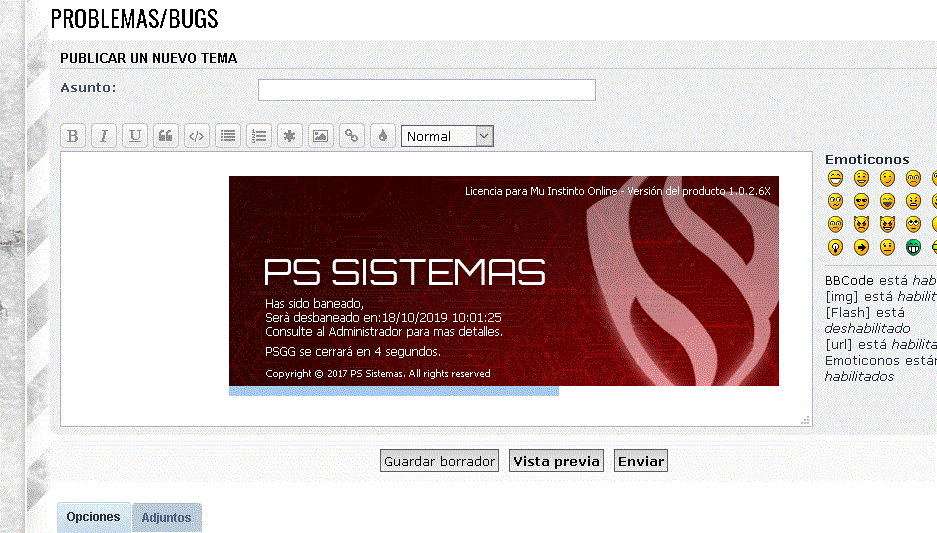
Task: Open the font color picker (flame icon)
Action: [x=381, y=137]
